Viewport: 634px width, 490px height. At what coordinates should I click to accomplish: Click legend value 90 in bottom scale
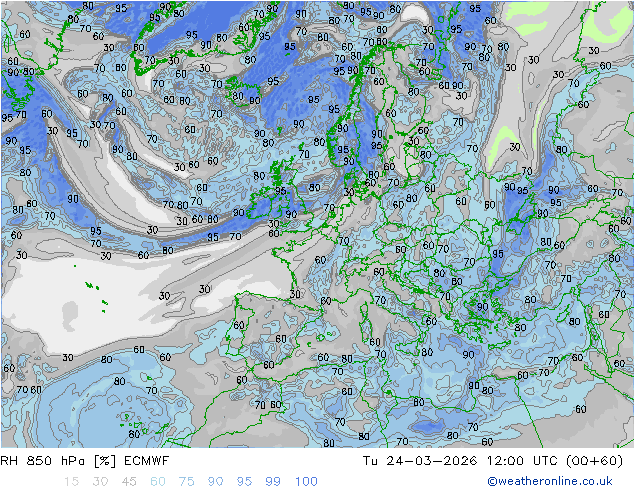click(215, 481)
